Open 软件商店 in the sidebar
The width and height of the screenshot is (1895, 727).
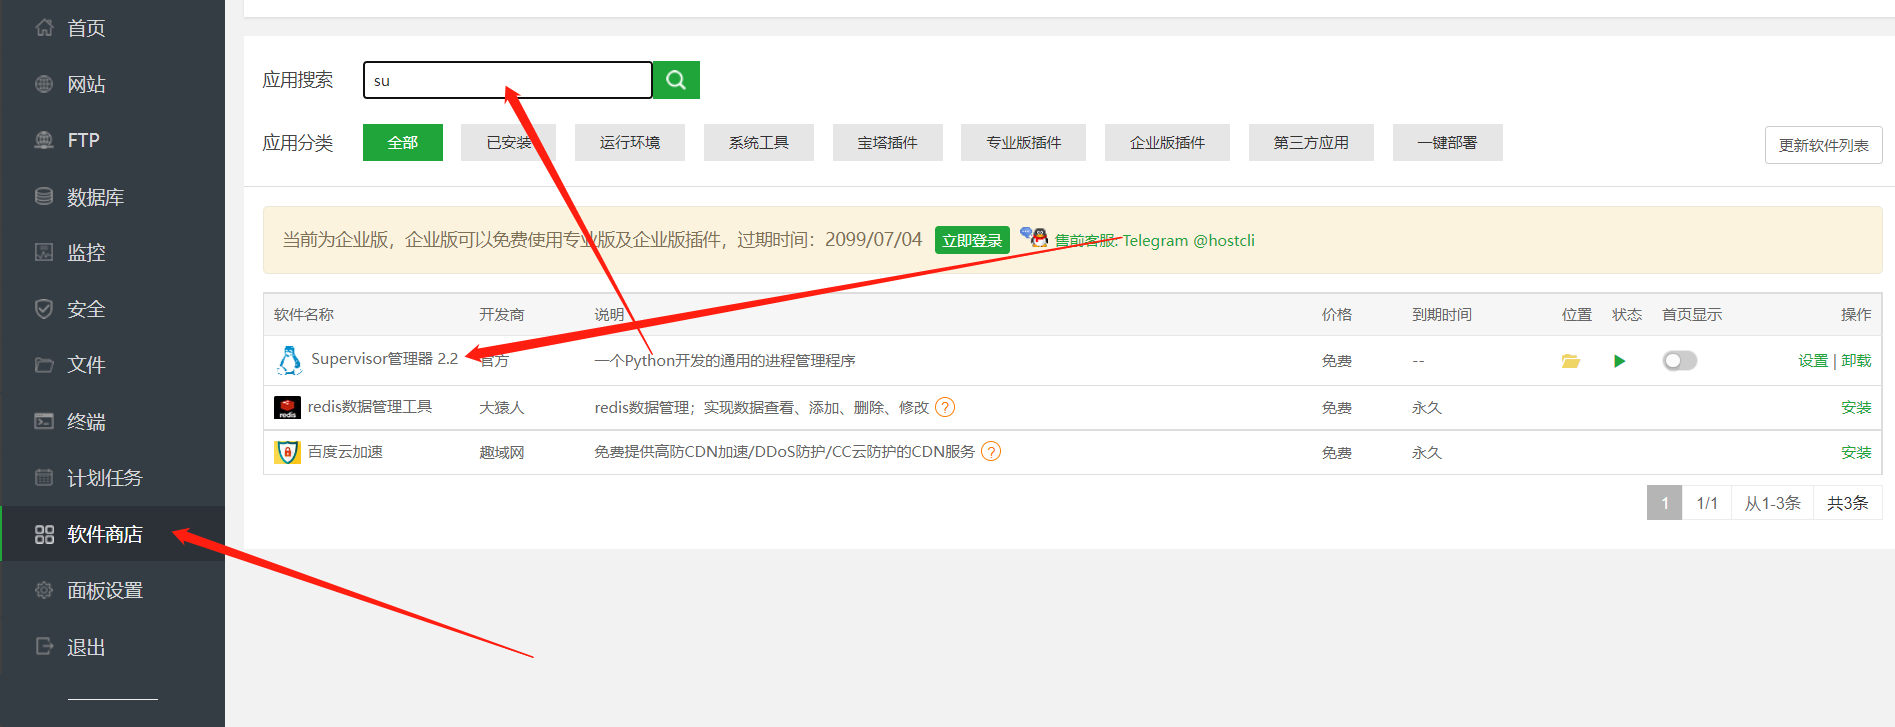pos(104,534)
